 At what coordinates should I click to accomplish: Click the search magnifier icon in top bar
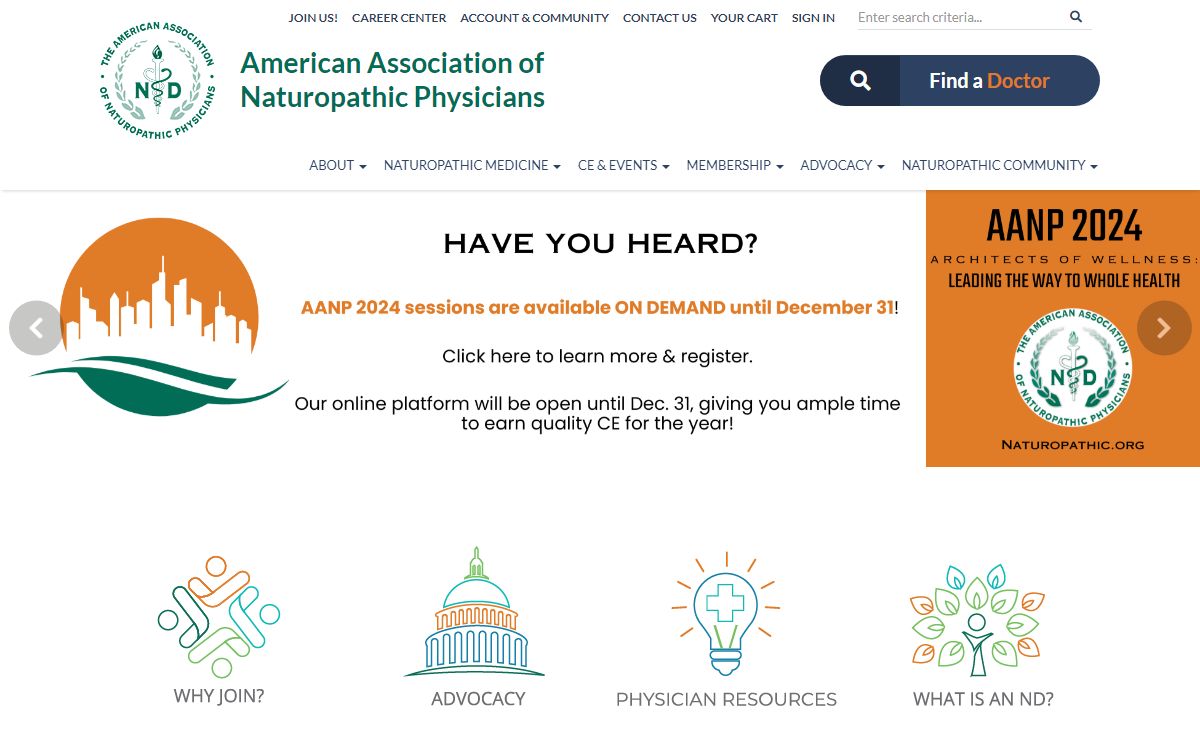(x=1076, y=17)
